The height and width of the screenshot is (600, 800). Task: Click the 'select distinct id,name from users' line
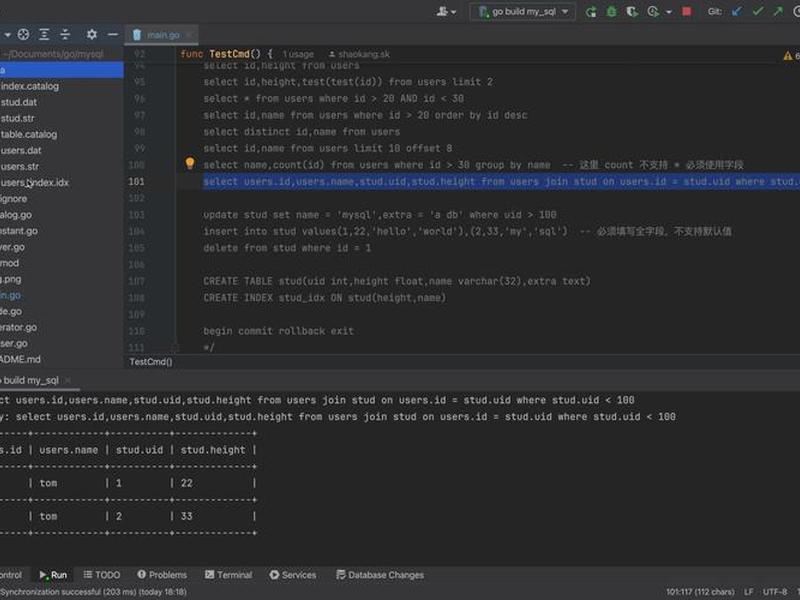click(302, 132)
